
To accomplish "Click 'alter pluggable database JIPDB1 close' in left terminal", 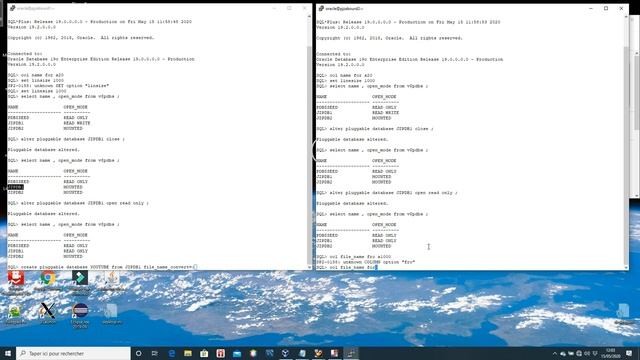I will tap(66, 139).
